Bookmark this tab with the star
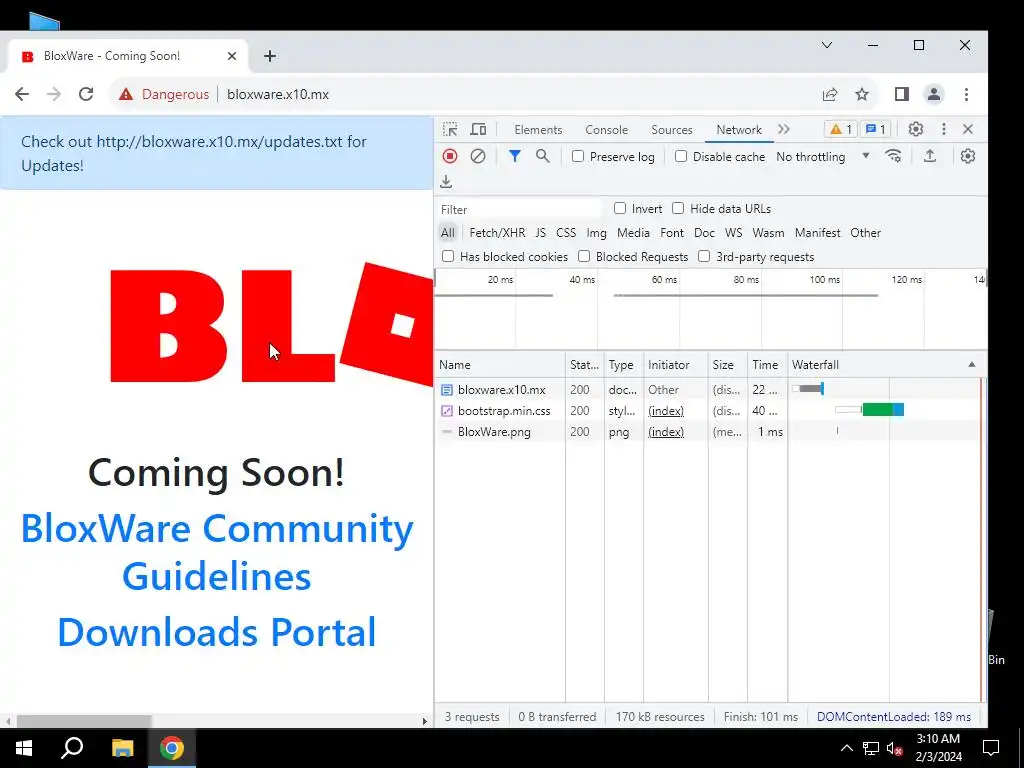 point(862,94)
